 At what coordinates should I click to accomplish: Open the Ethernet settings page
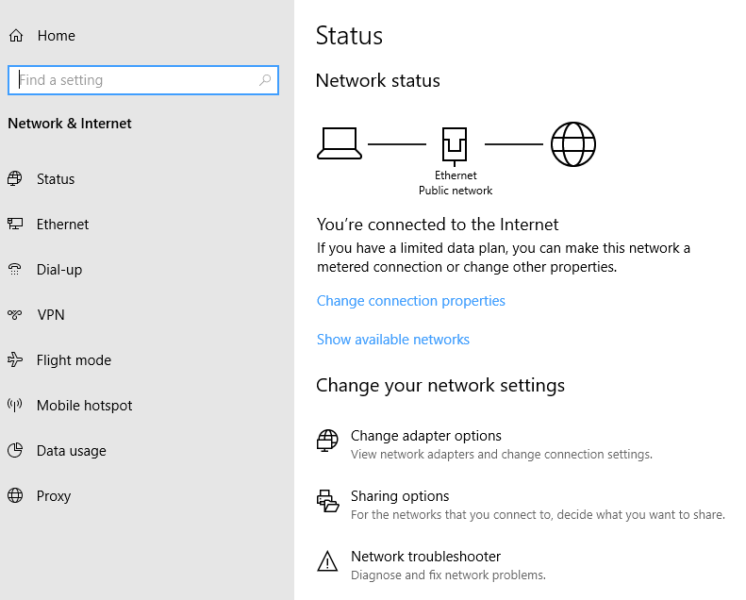[62, 224]
